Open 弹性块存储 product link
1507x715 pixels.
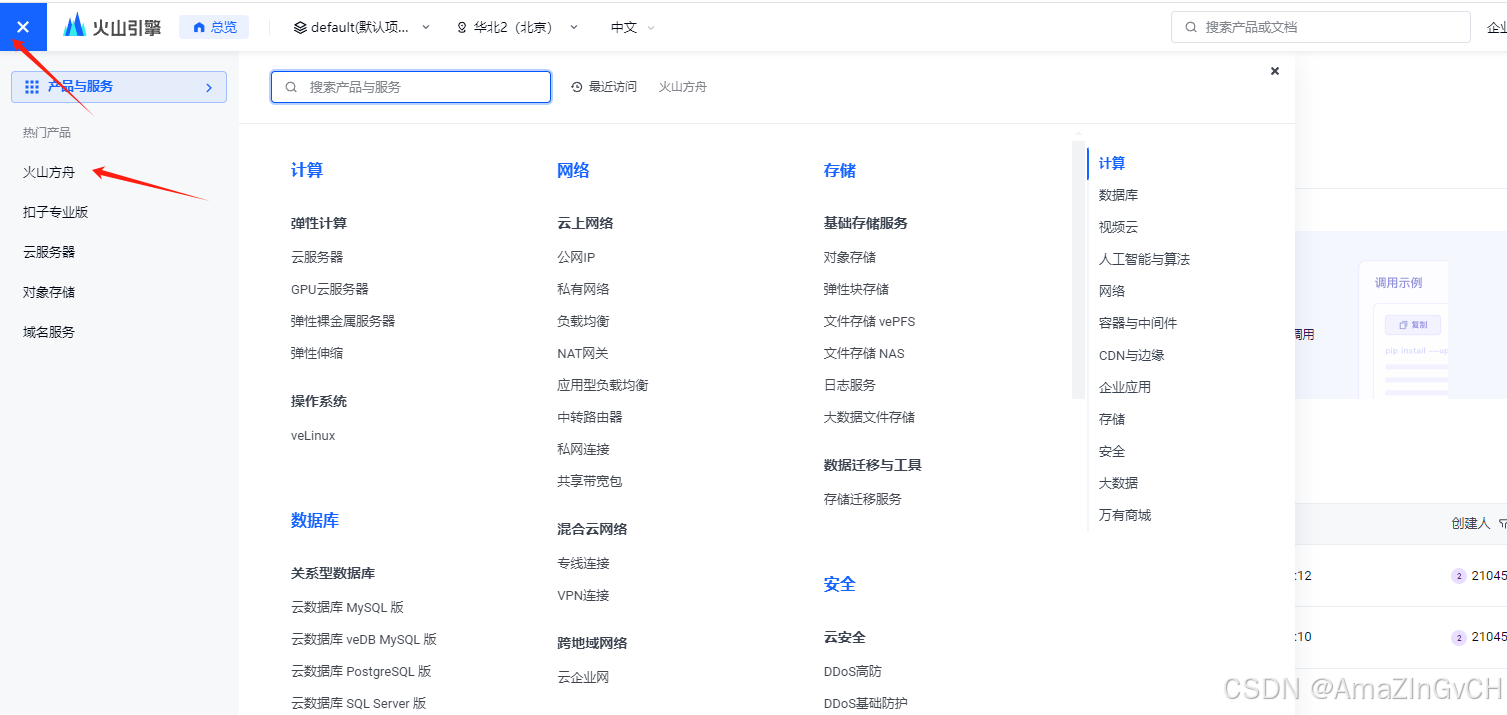click(856, 289)
